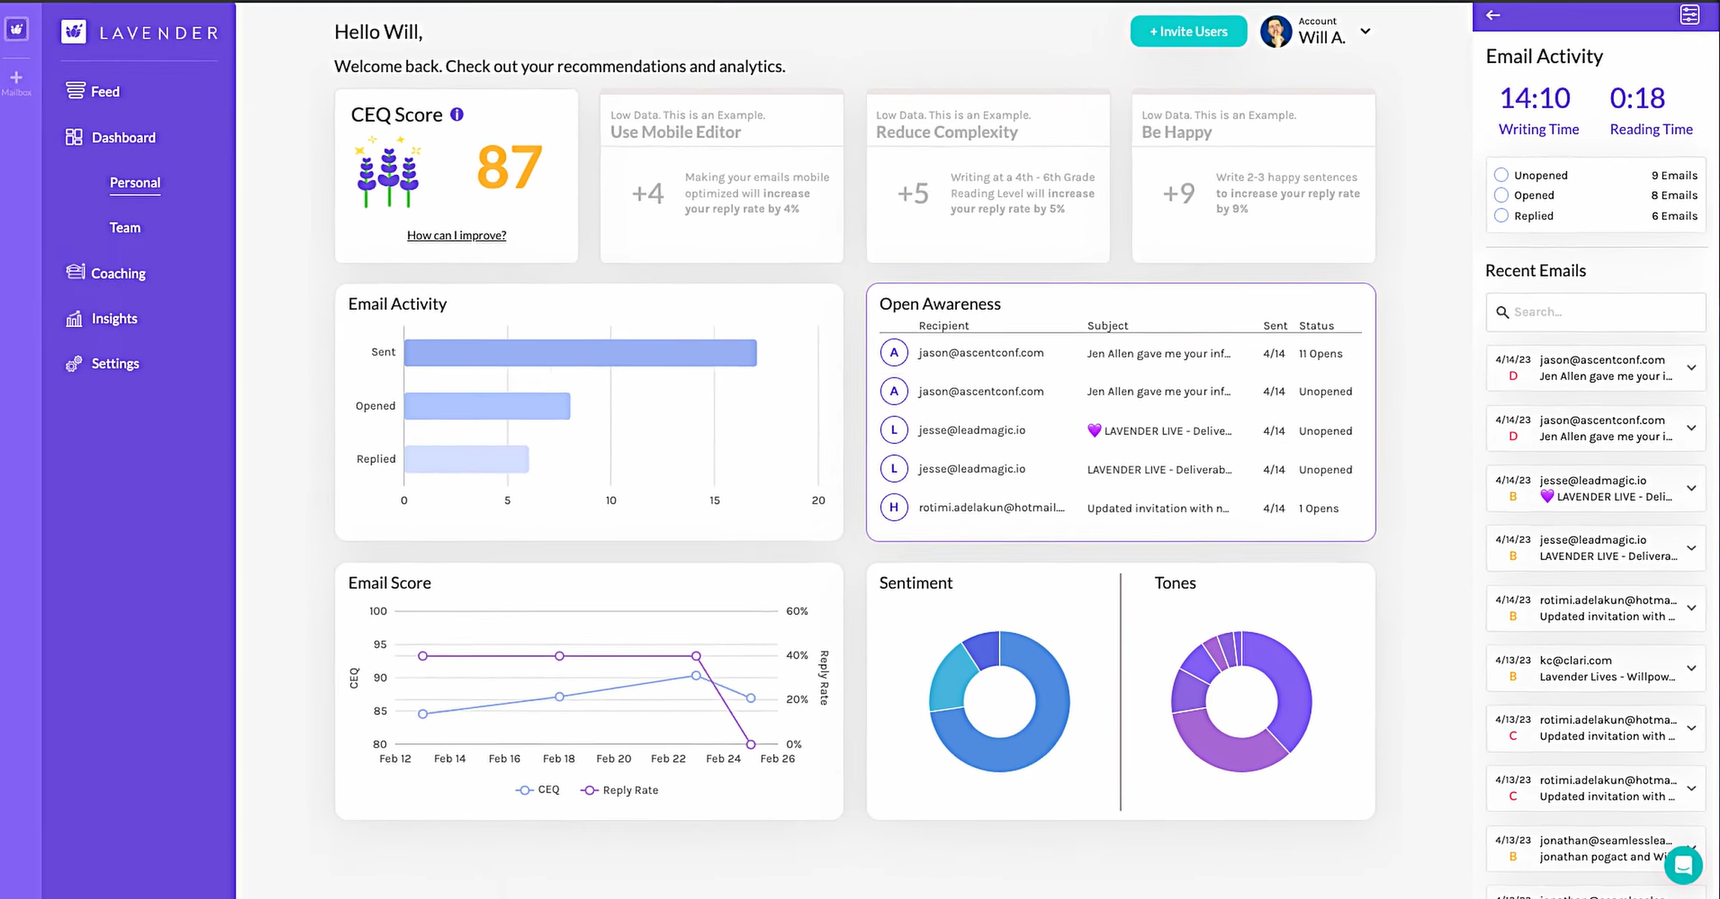The width and height of the screenshot is (1720, 899).
Task: Switch to the Team dashboard view
Action: click(x=125, y=228)
